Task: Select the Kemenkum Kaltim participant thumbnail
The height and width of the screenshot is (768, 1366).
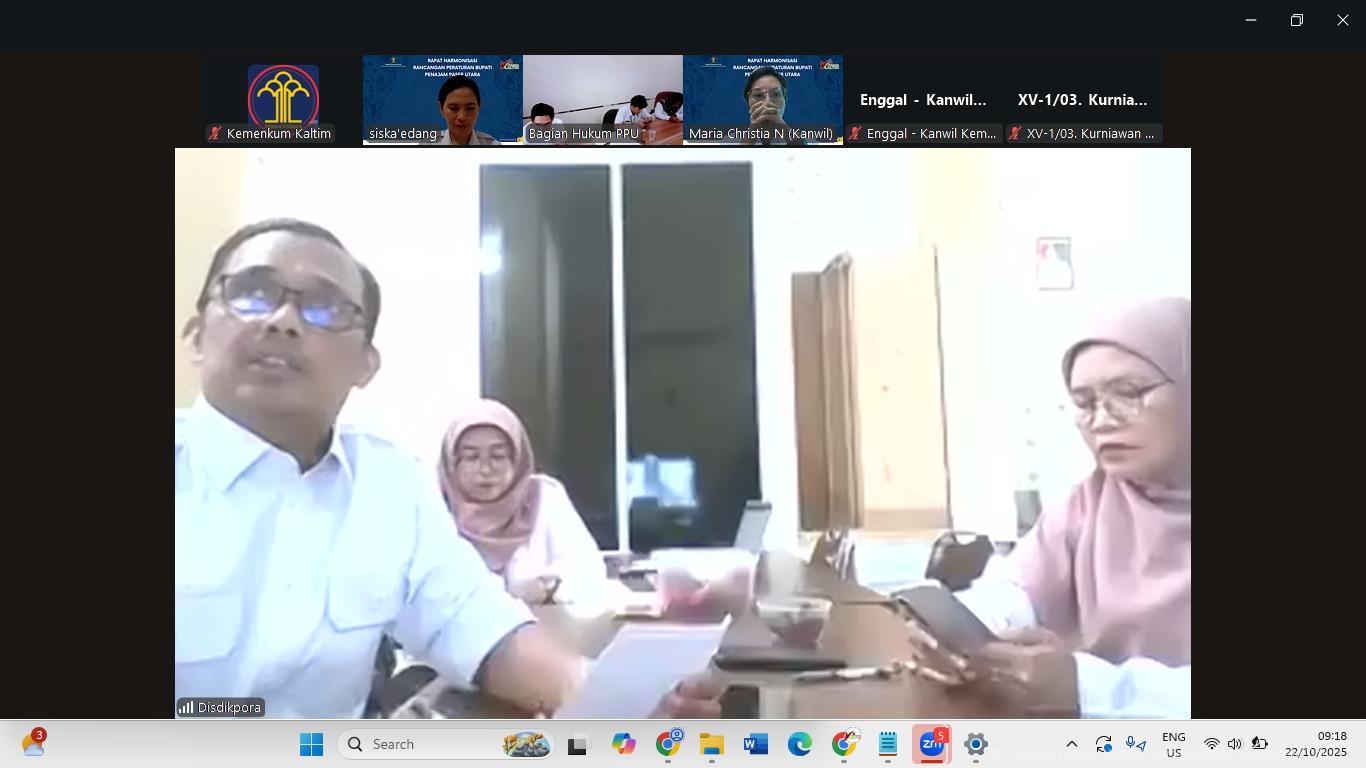Action: click(282, 100)
